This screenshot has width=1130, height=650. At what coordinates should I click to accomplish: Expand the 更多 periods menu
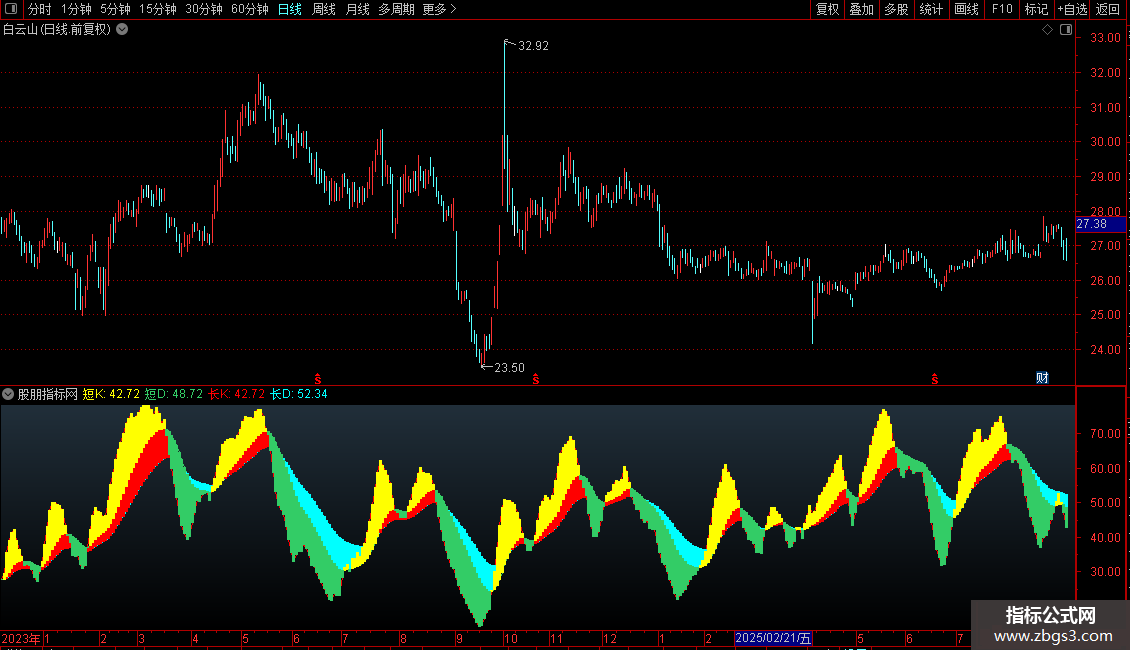[440, 9]
